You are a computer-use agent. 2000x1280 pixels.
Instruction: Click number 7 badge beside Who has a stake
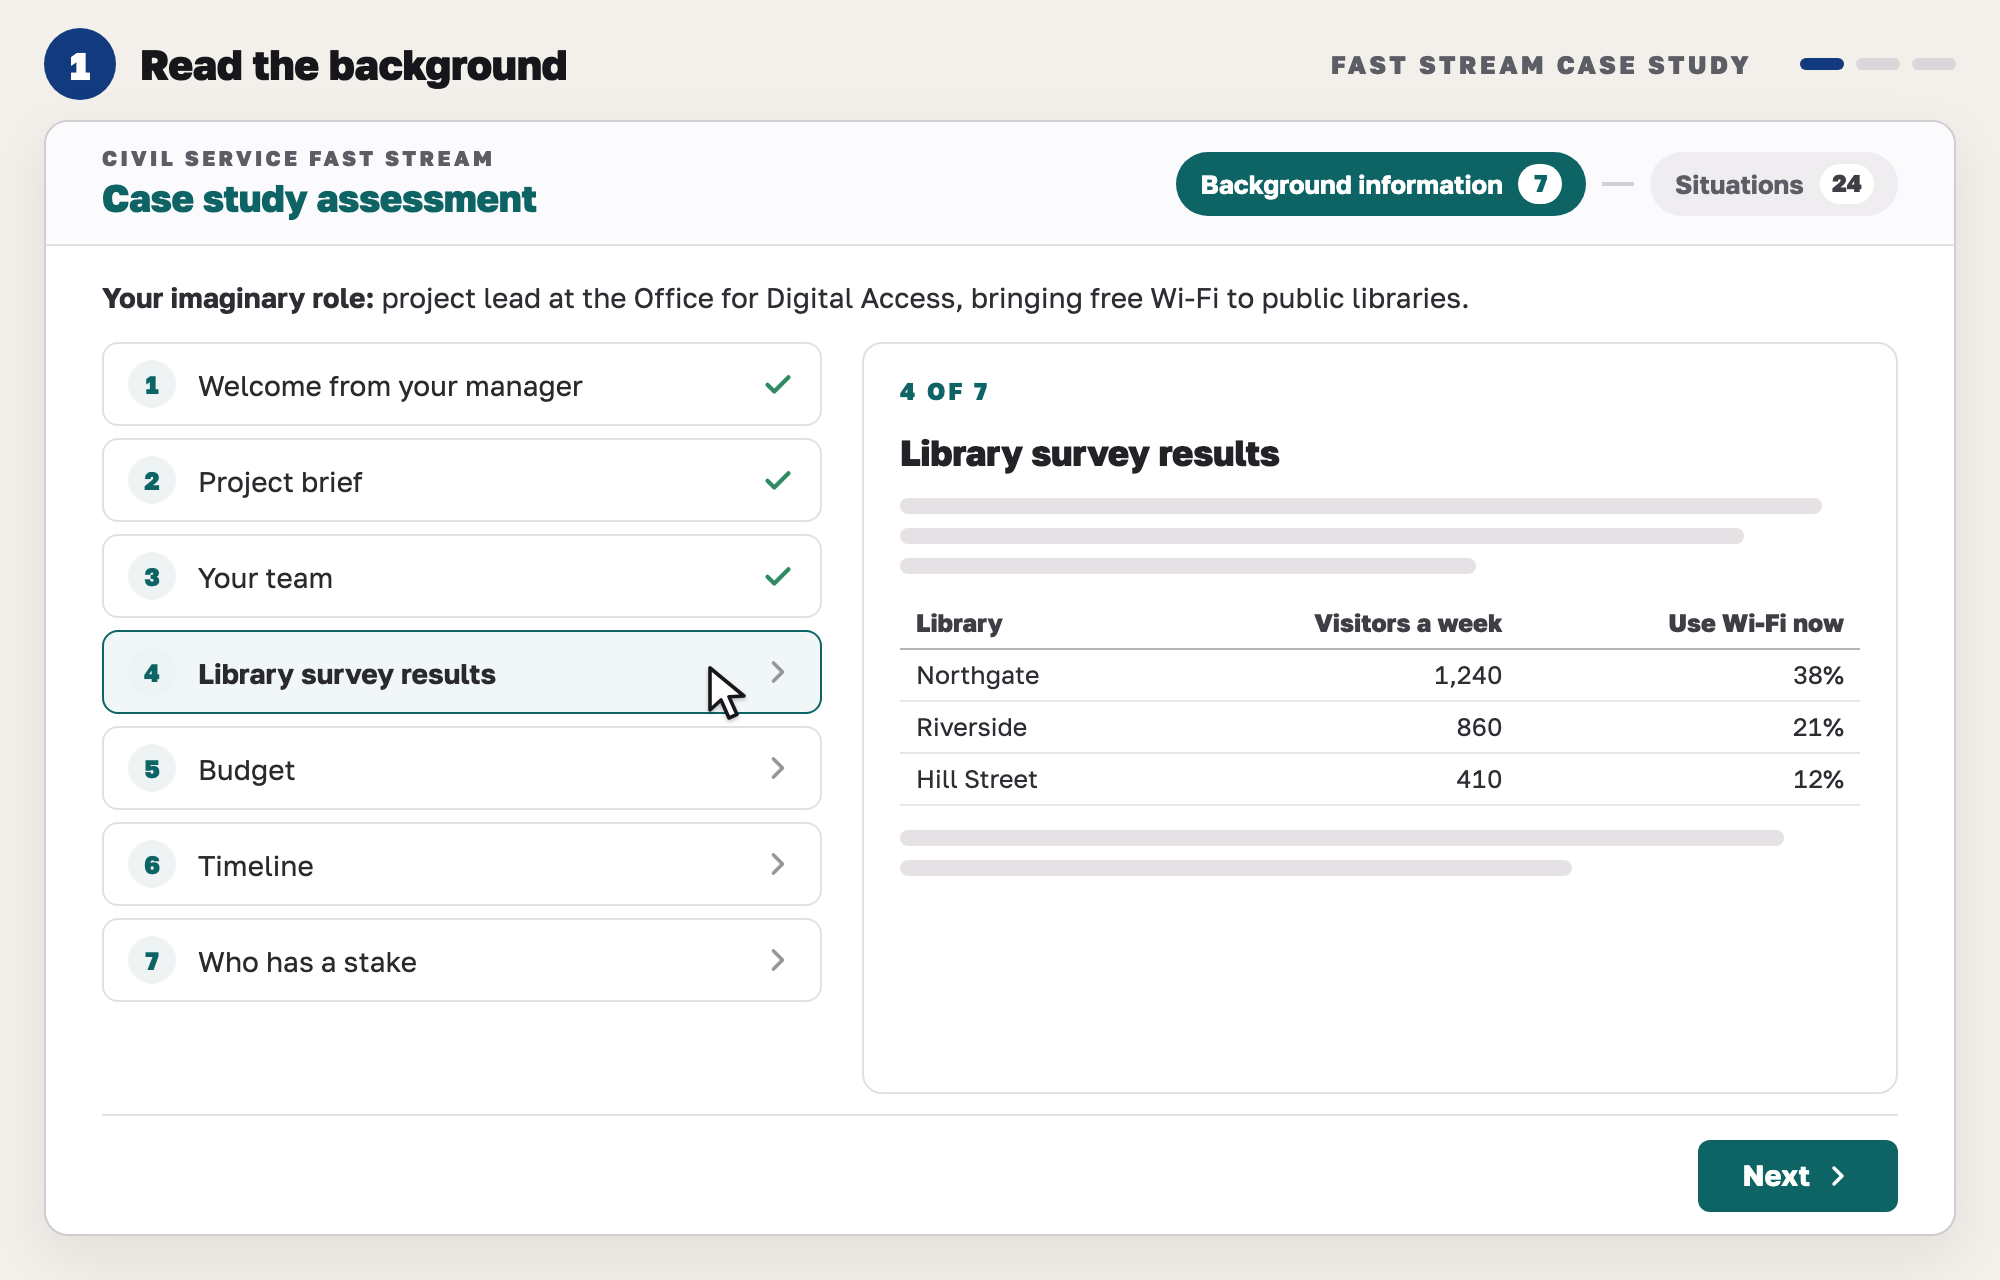pyautogui.click(x=152, y=961)
